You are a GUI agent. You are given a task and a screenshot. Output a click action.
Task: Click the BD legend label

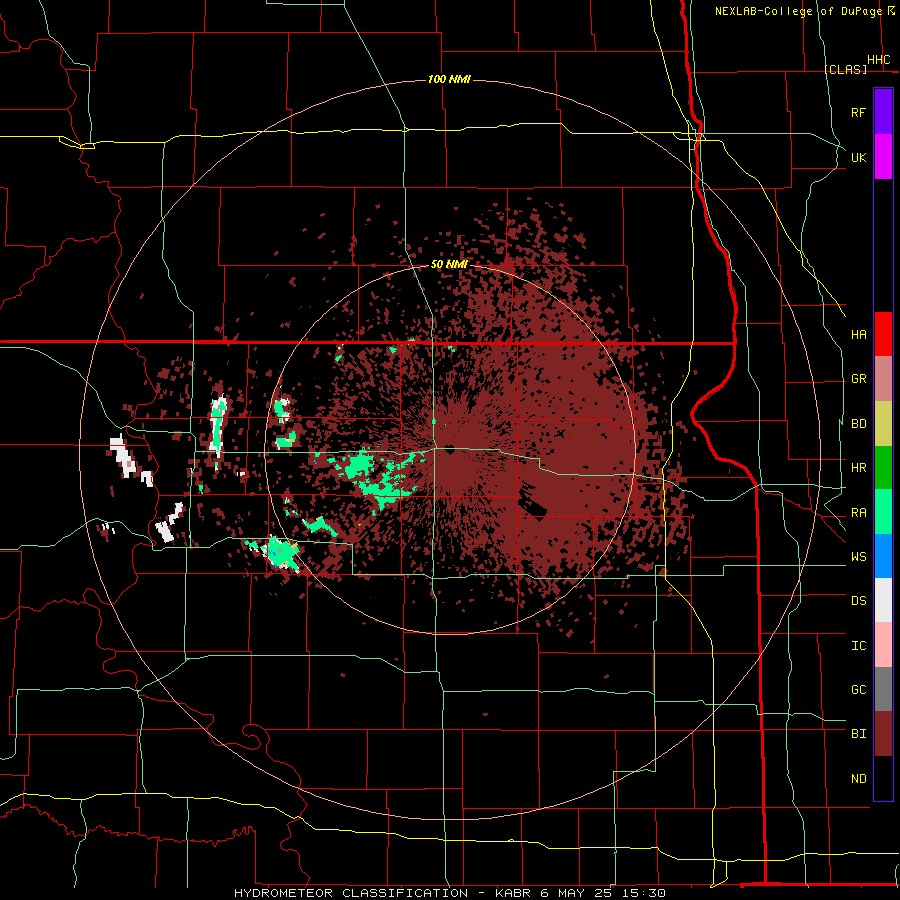(x=859, y=424)
